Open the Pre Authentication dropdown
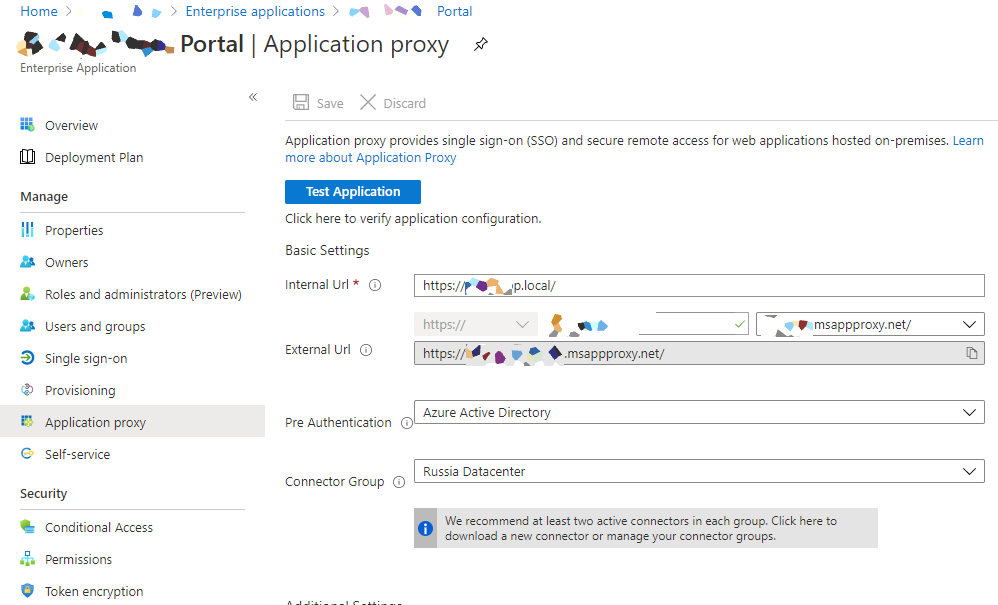 pos(699,412)
